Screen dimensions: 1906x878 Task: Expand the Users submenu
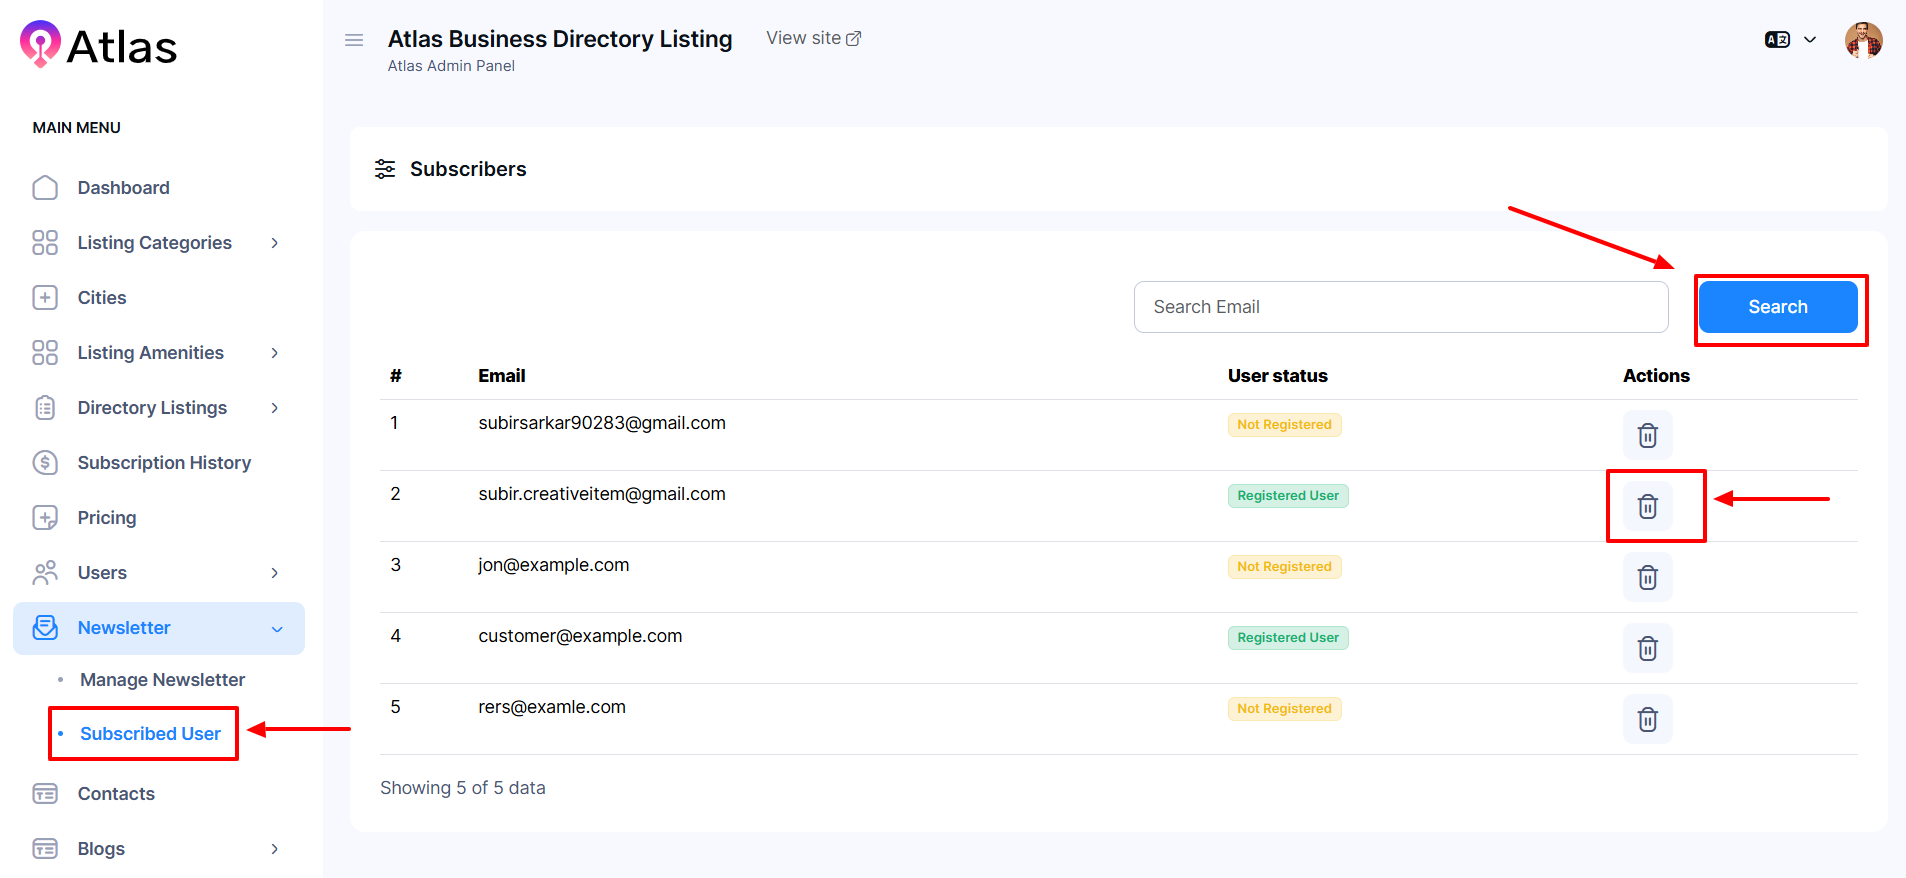click(x=103, y=573)
